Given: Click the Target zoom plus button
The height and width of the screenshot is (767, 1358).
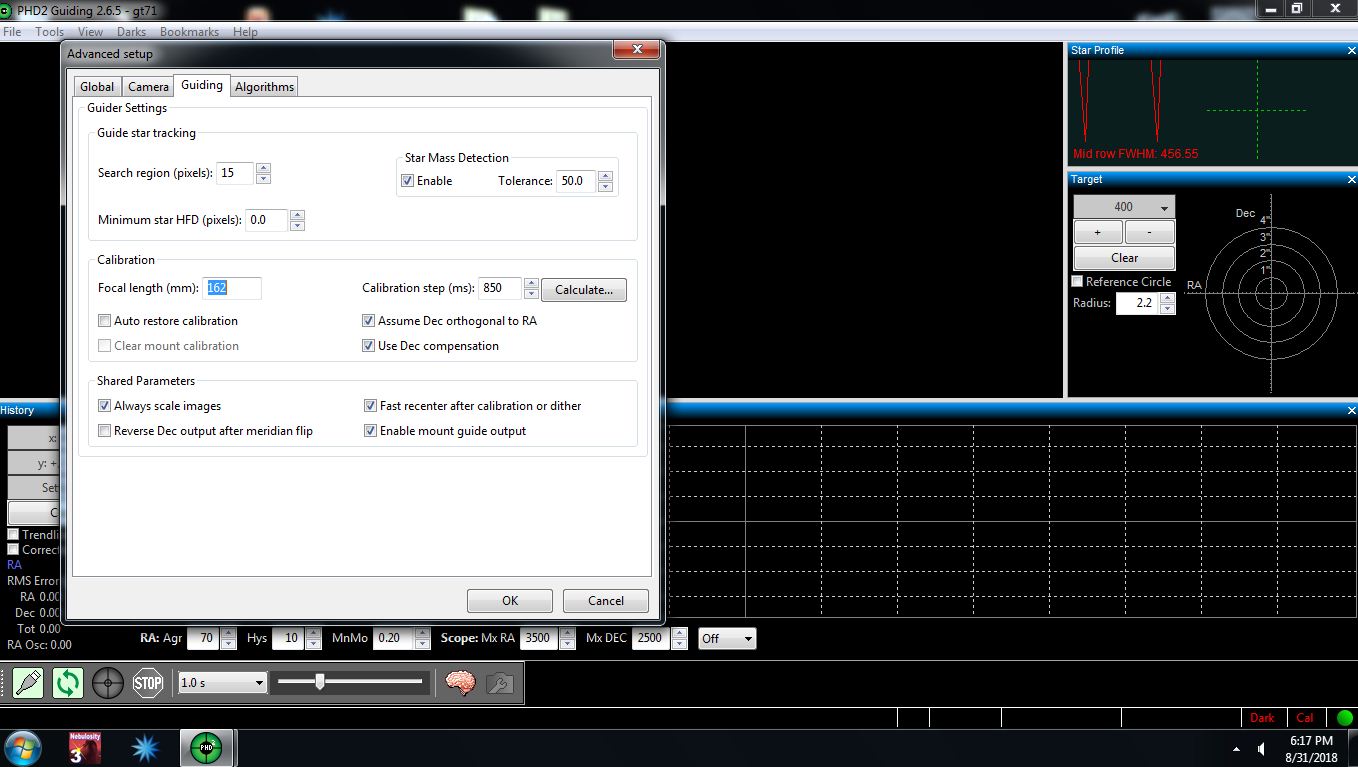Looking at the screenshot, I should coord(1098,232).
